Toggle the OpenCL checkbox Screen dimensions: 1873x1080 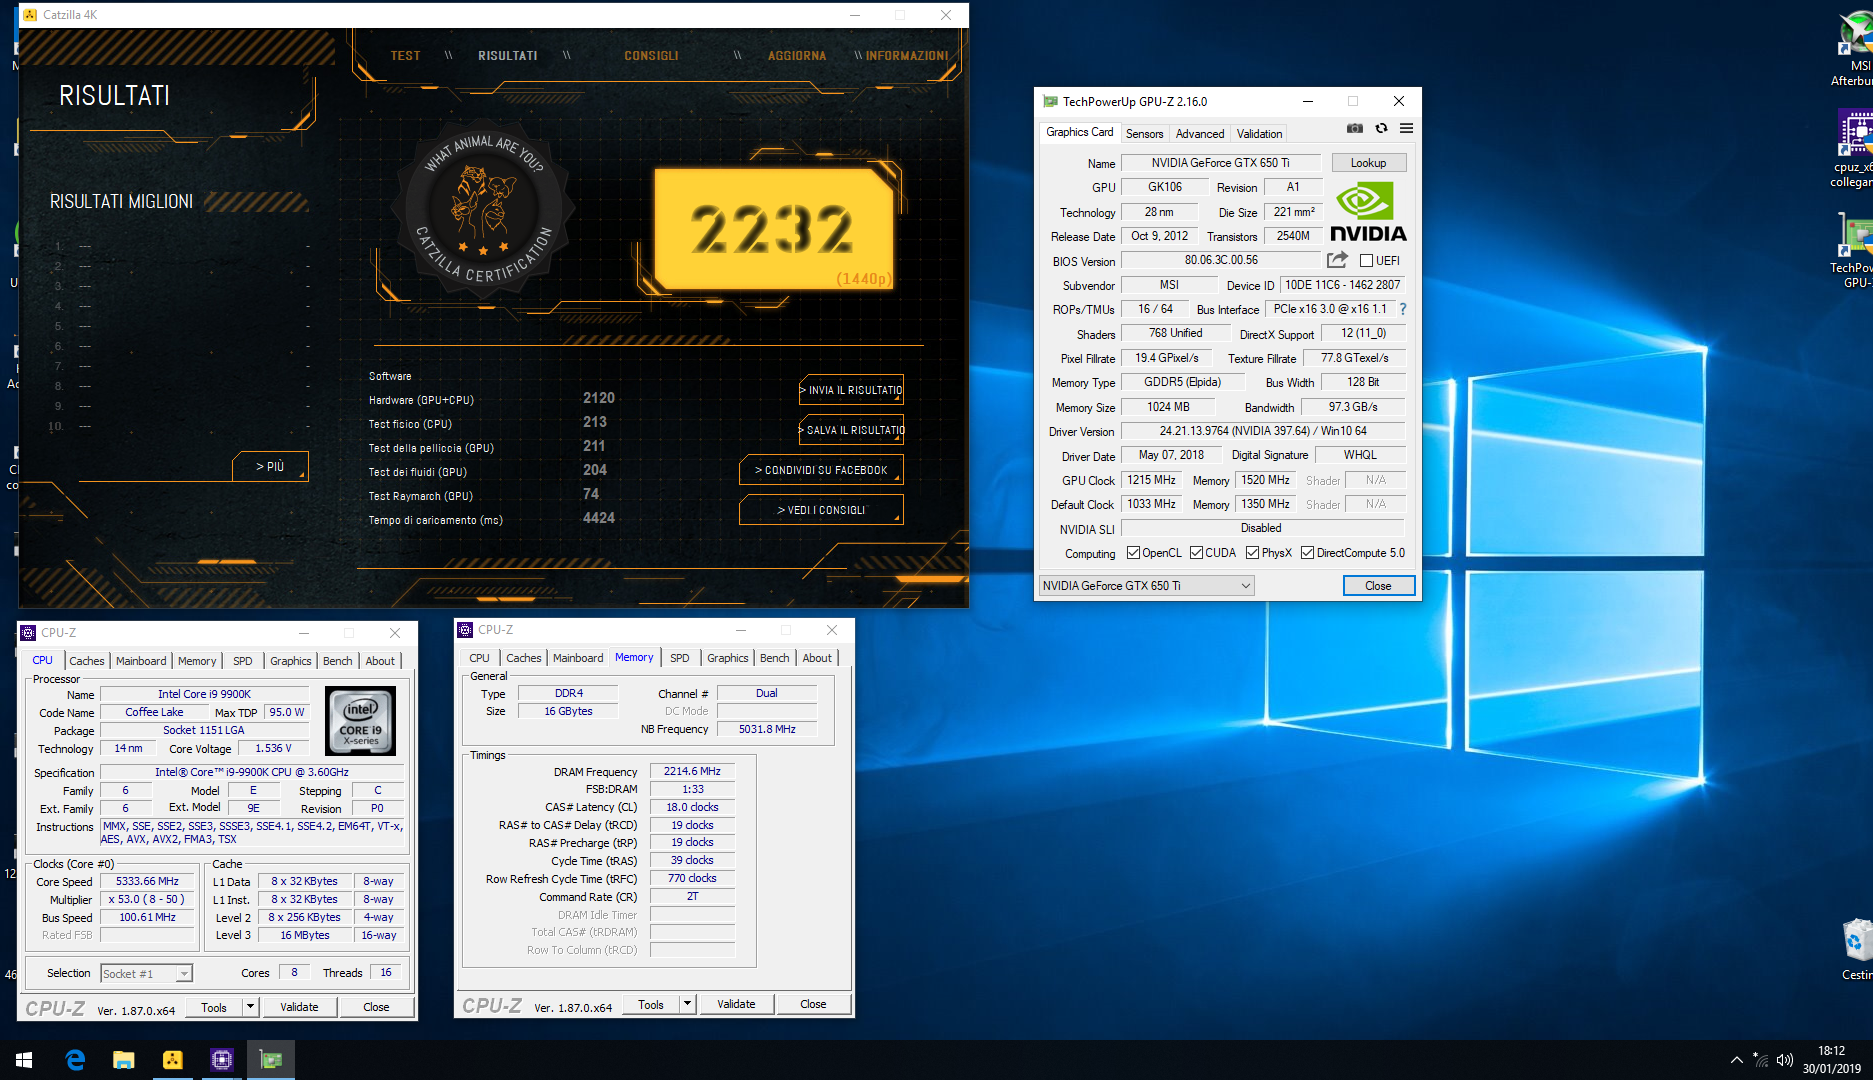1133,553
